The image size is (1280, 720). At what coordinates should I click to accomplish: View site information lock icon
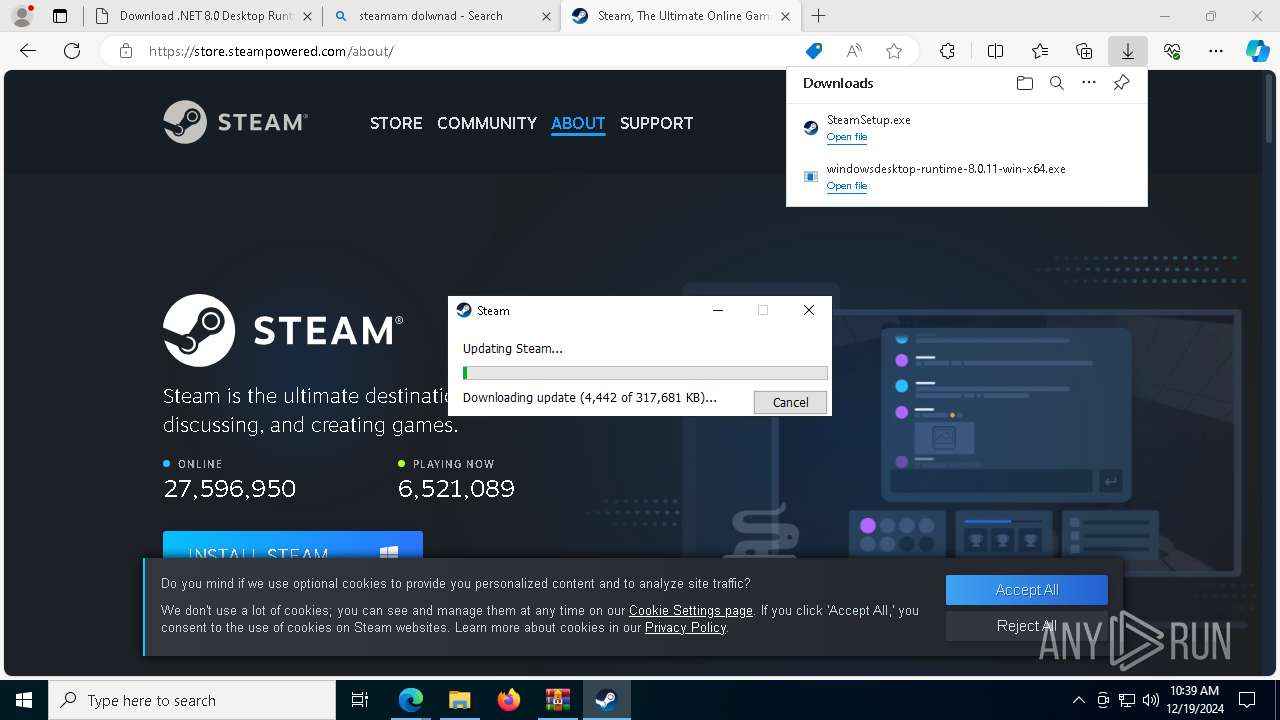[x=126, y=51]
